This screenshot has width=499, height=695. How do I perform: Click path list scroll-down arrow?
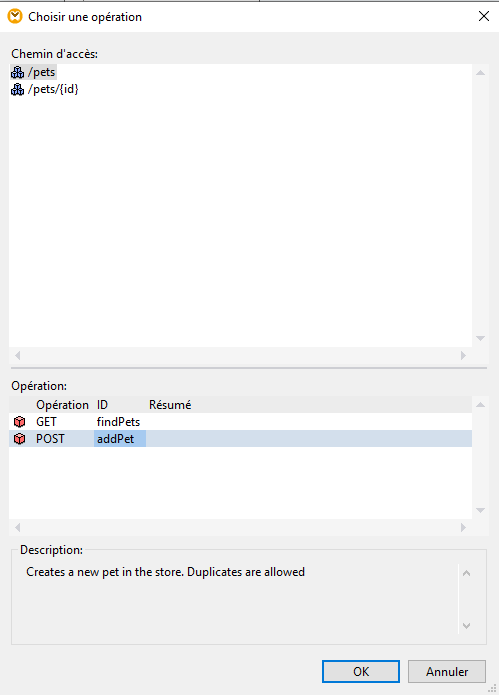(x=480, y=338)
